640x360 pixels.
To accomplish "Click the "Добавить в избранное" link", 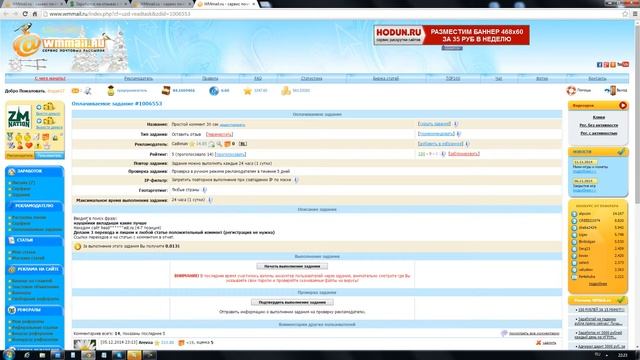I will point(440,144).
